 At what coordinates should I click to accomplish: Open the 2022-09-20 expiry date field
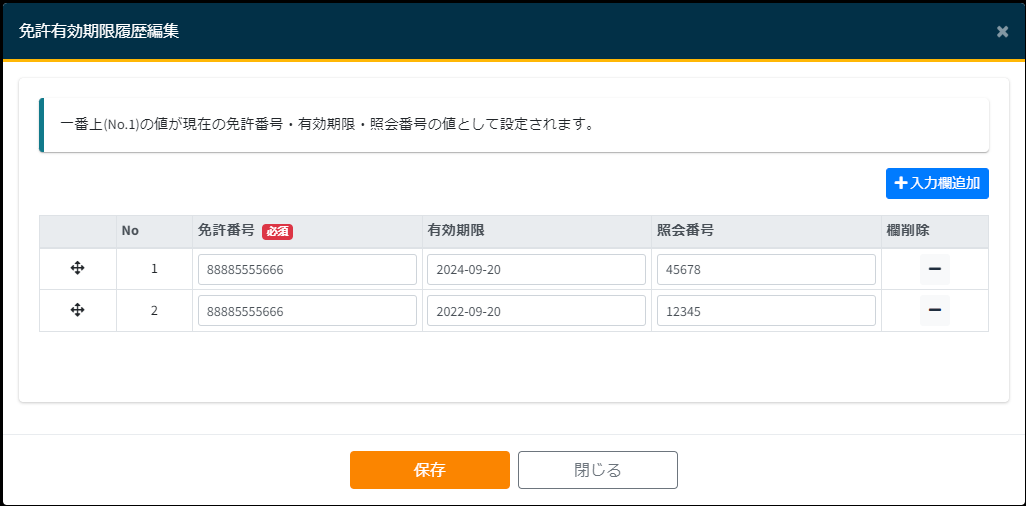536,311
